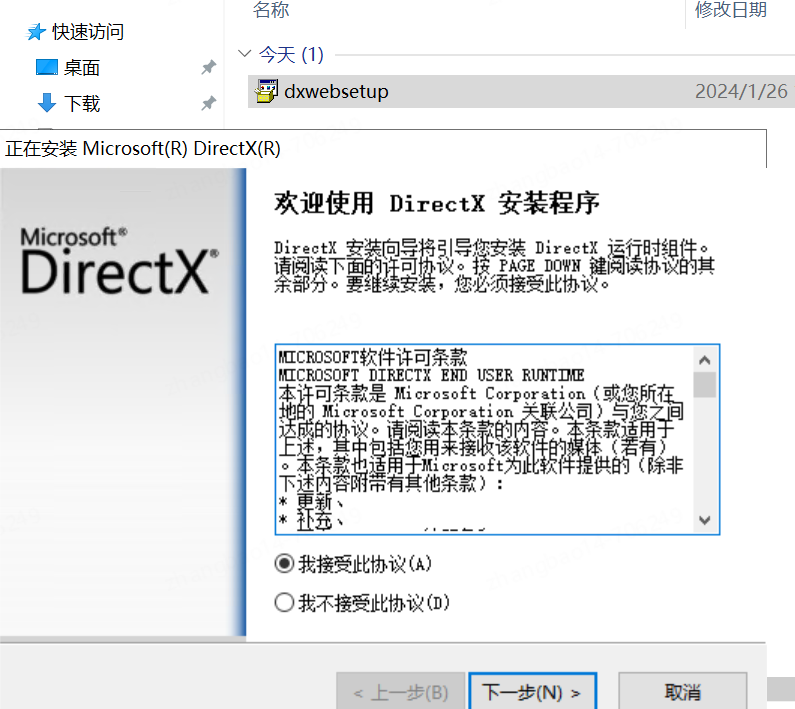Viewport: 795px width, 709px height.
Task: Click the 下一步(N) > button
Action: click(532, 691)
